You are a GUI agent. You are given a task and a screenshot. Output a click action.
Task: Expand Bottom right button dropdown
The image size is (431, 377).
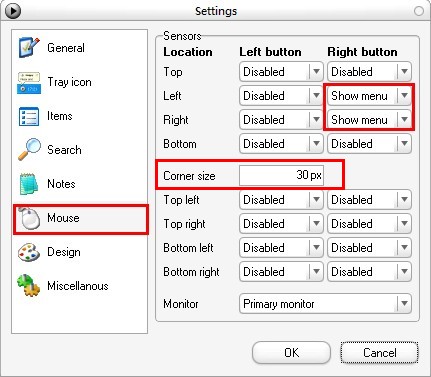pyautogui.click(x=369, y=144)
